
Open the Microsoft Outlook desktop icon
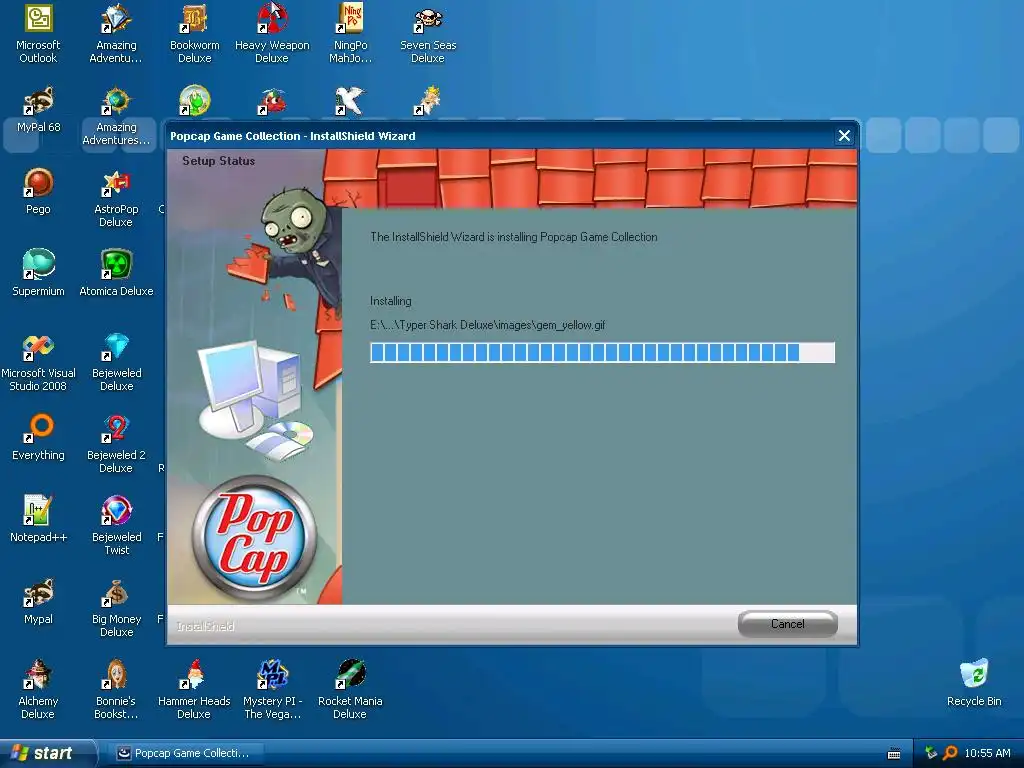pyautogui.click(x=38, y=33)
